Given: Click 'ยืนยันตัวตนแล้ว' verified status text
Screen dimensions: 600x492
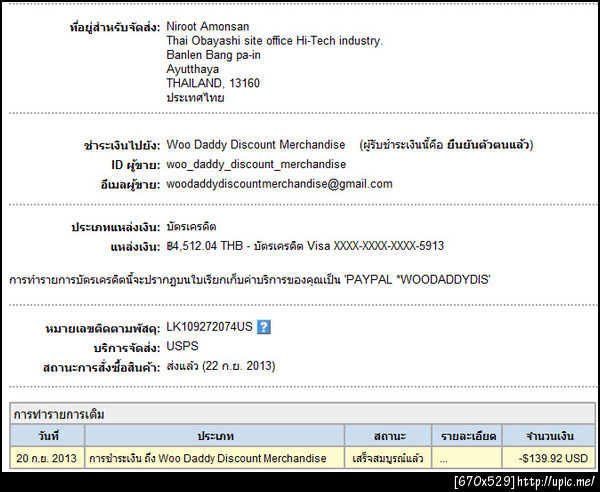Looking at the screenshot, I should click(488, 145).
